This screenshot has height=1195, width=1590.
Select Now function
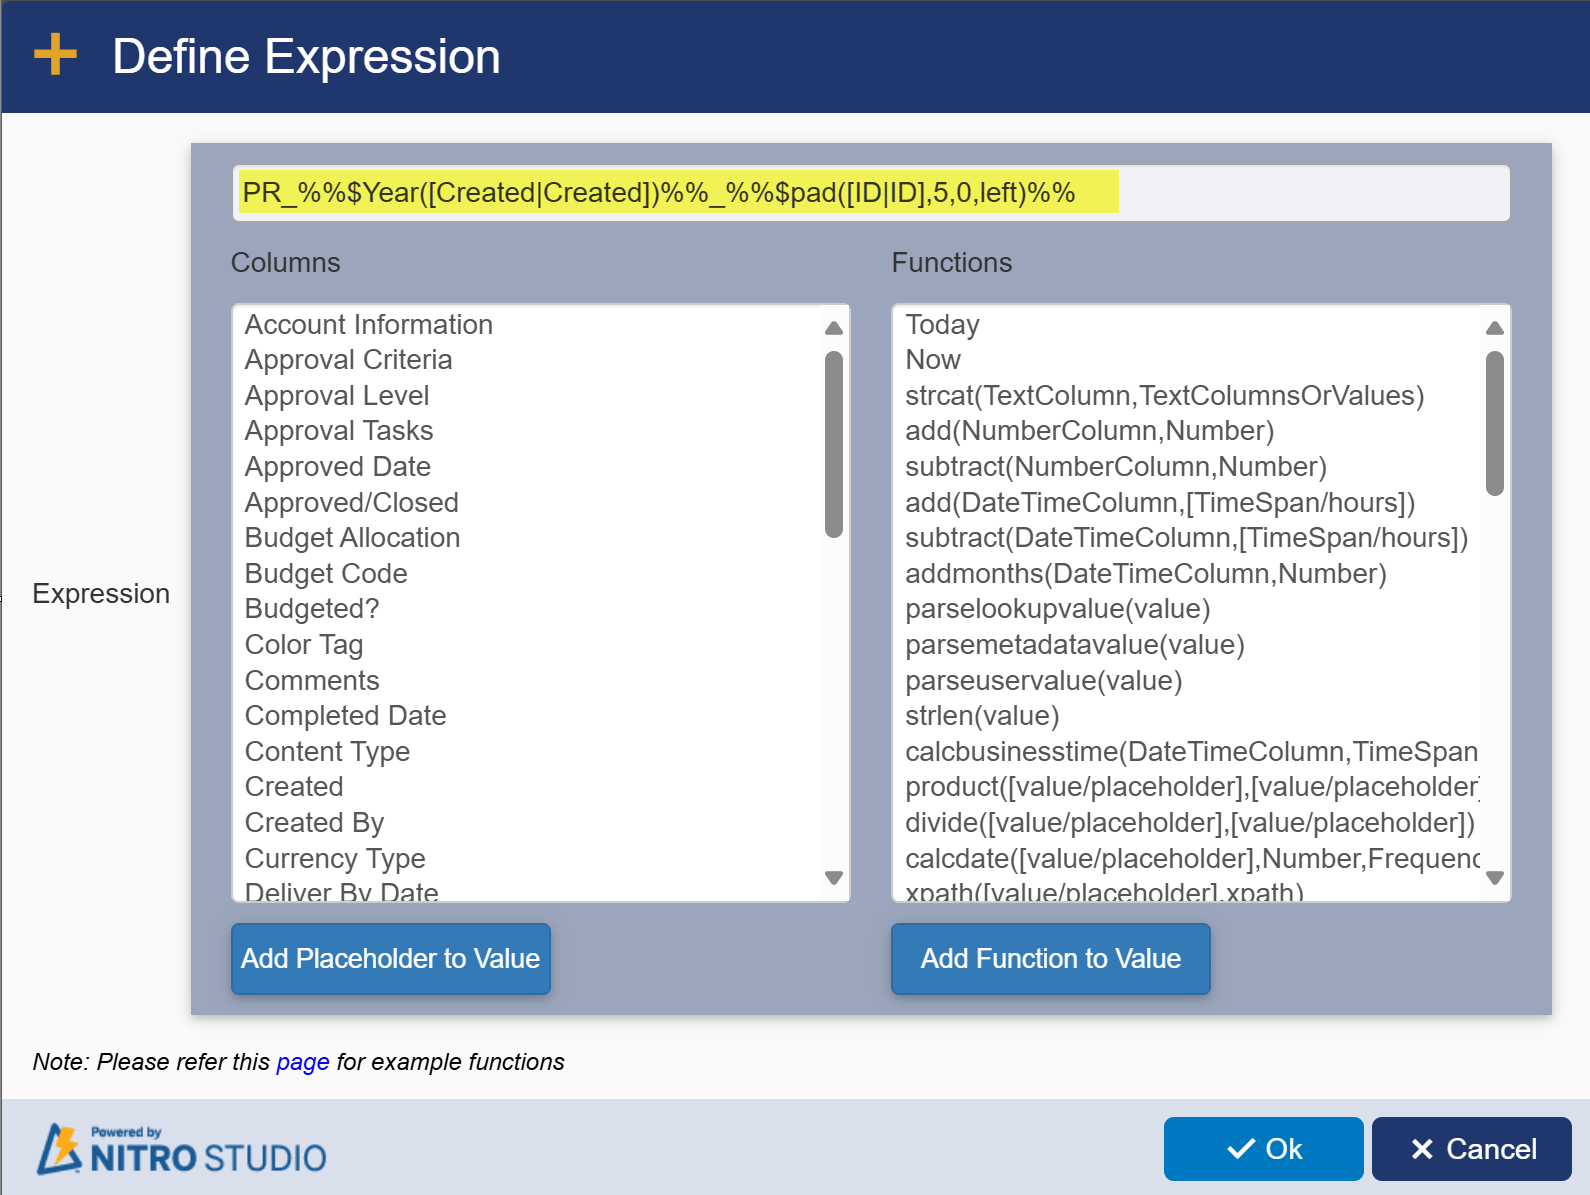933,360
